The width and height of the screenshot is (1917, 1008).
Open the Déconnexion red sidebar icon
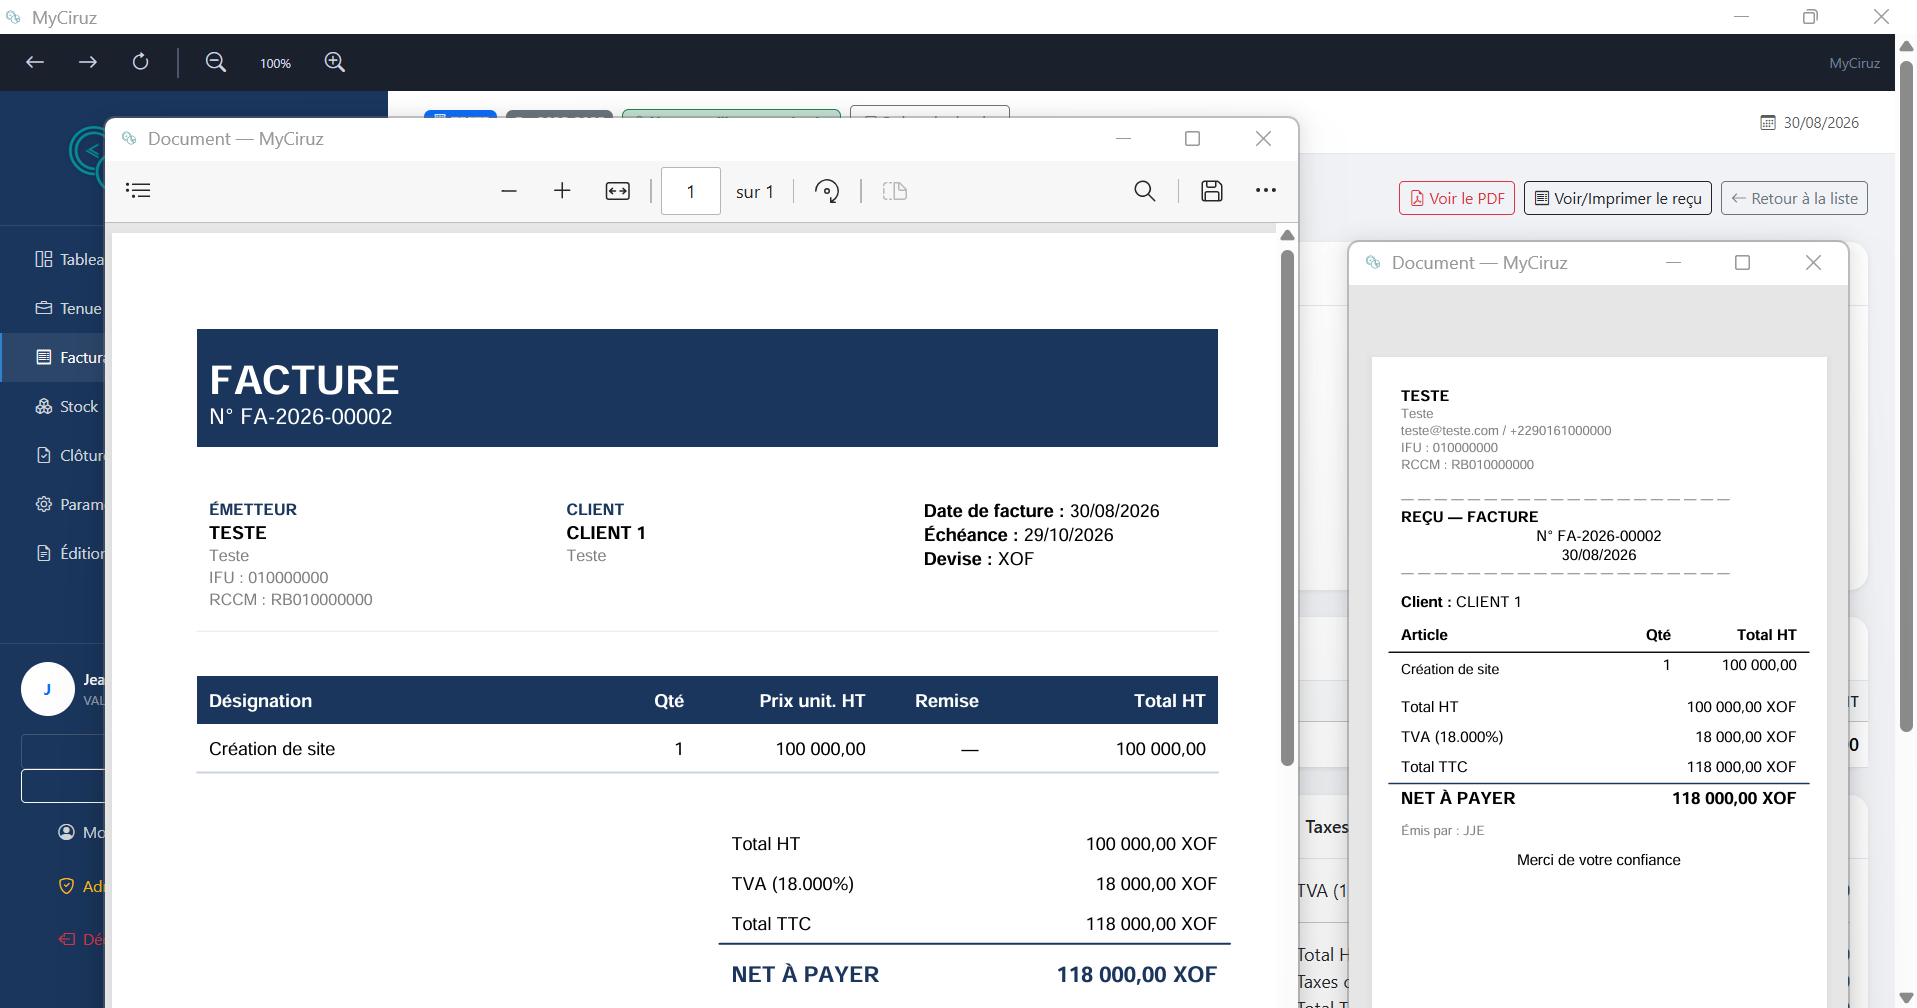67,939
